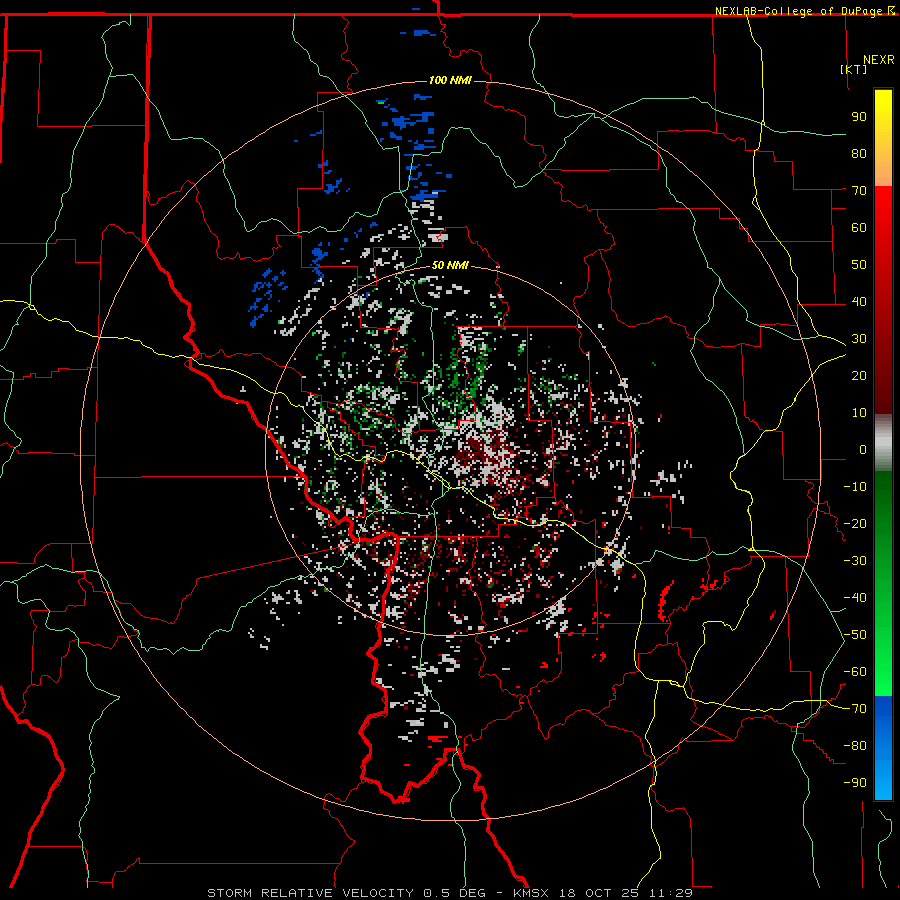The width and height of the screenshot is (900, 900).
Task: Click the -70 knot scale value
Action: [x=855, y=709]
